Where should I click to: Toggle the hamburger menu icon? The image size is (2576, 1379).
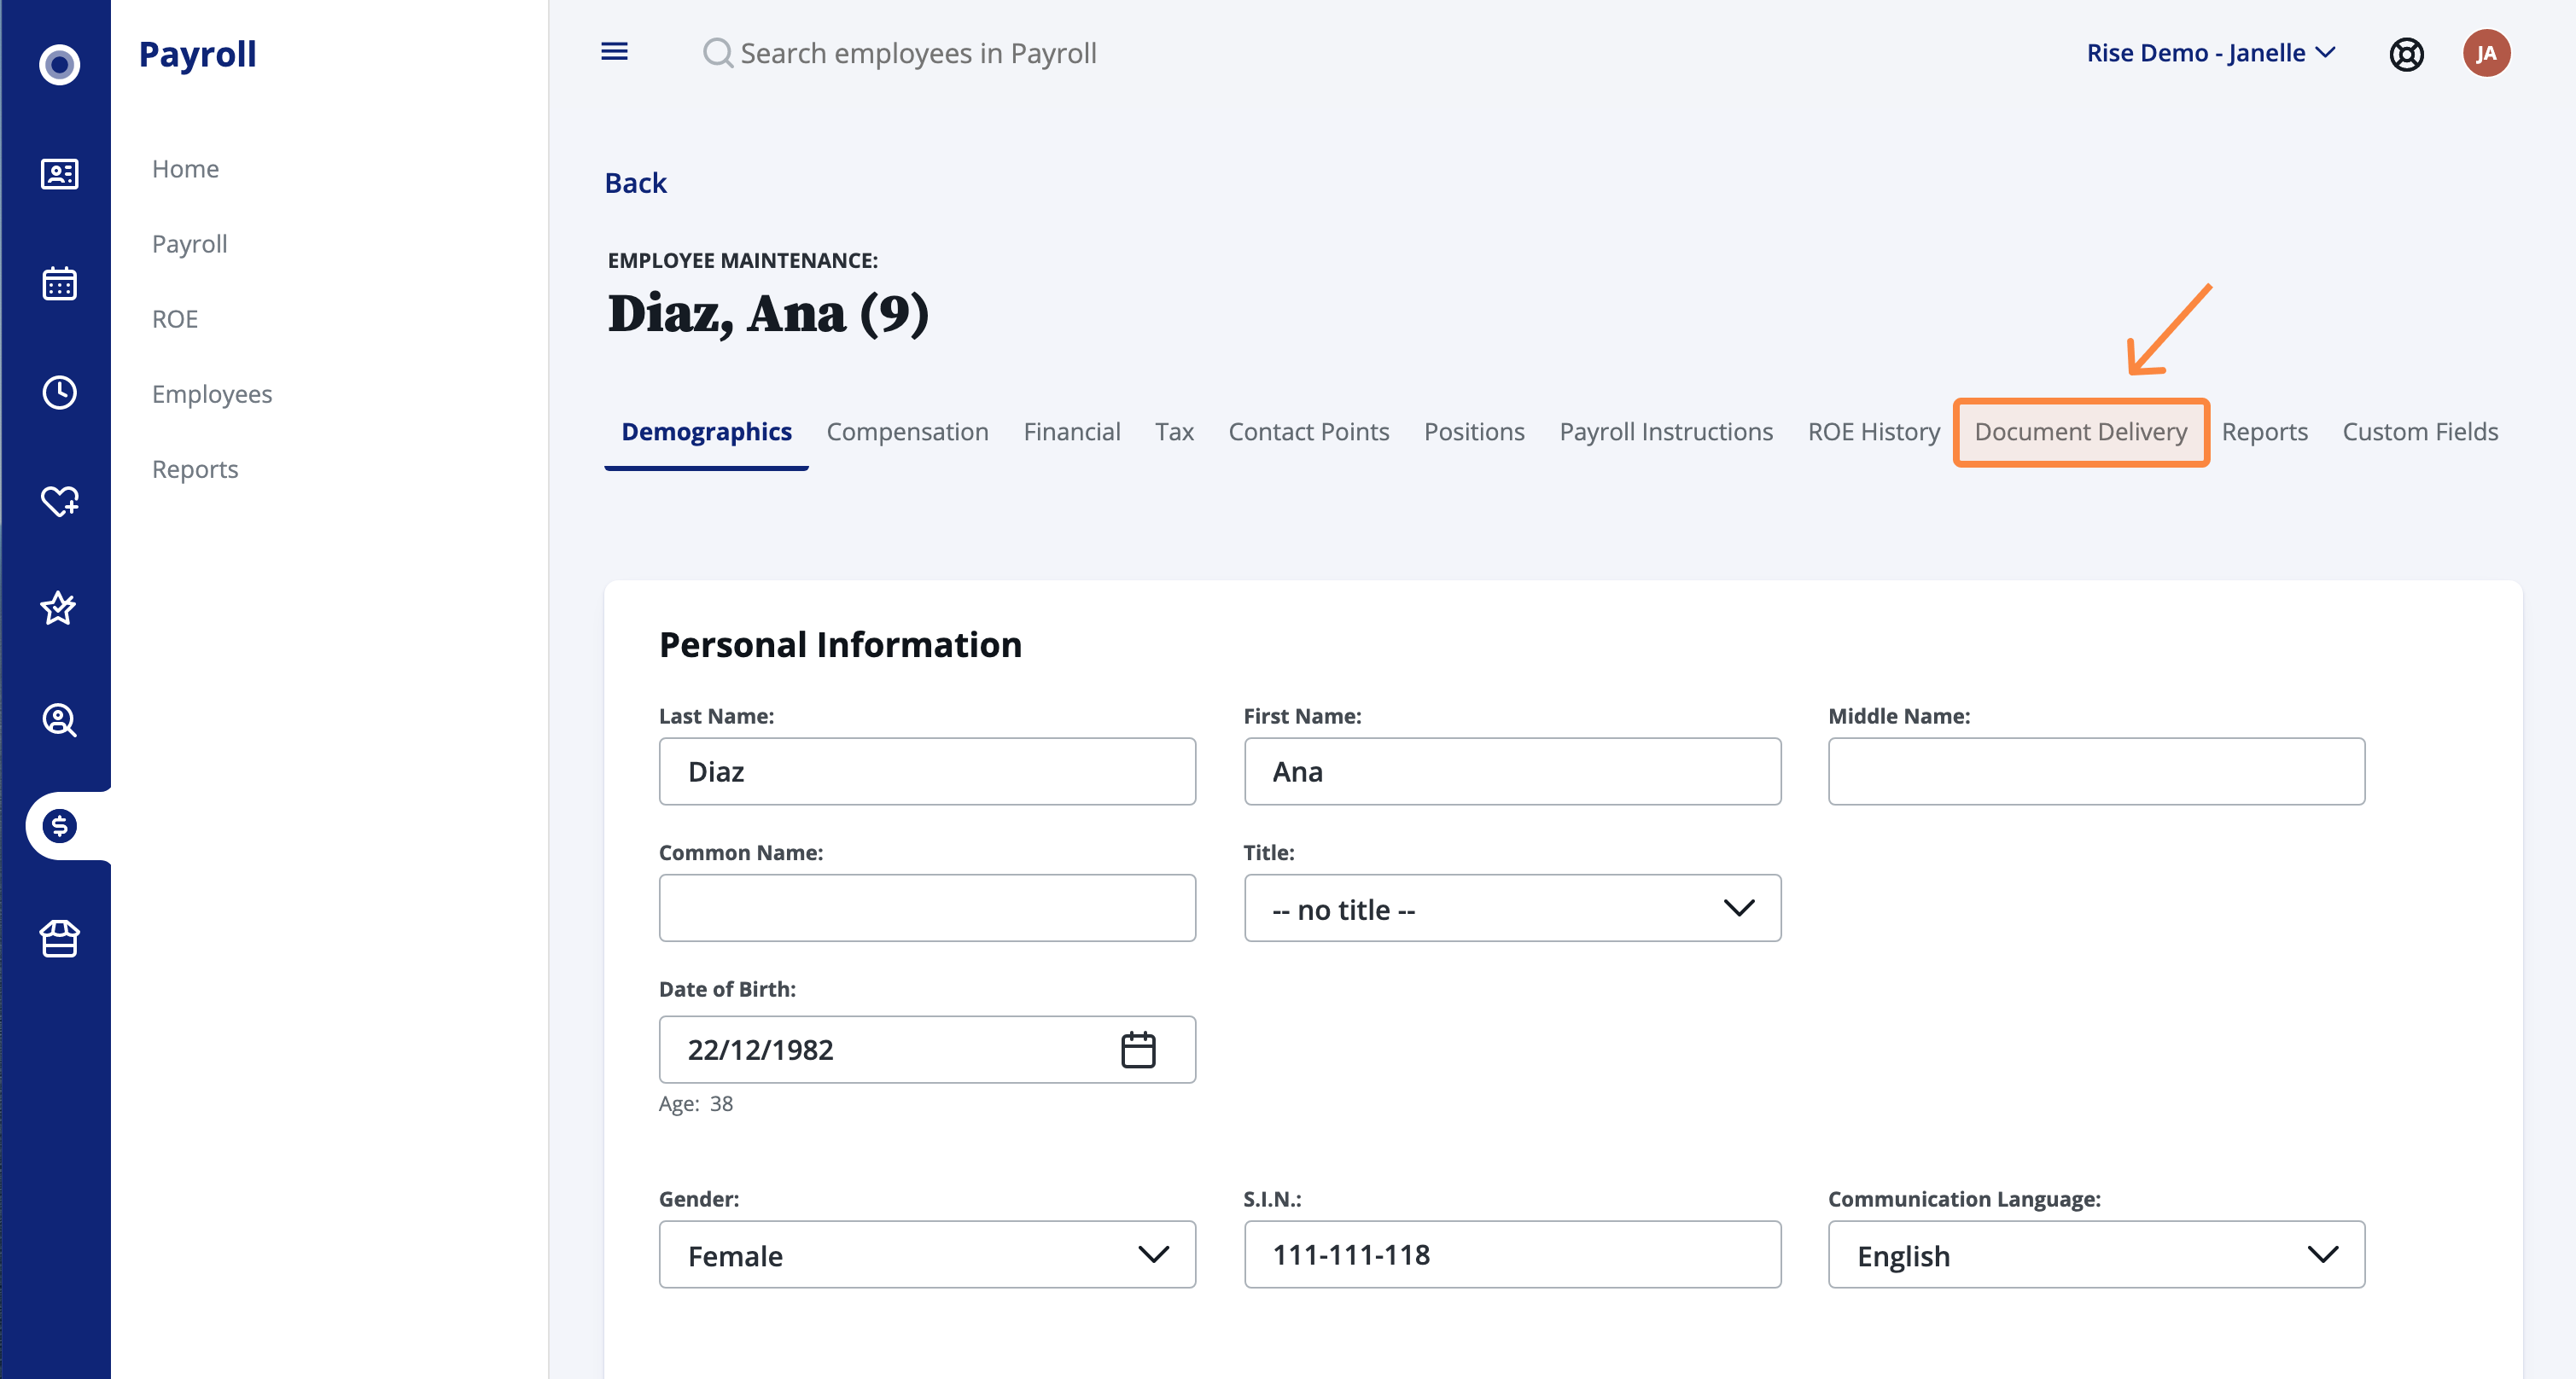coord(614,52)
